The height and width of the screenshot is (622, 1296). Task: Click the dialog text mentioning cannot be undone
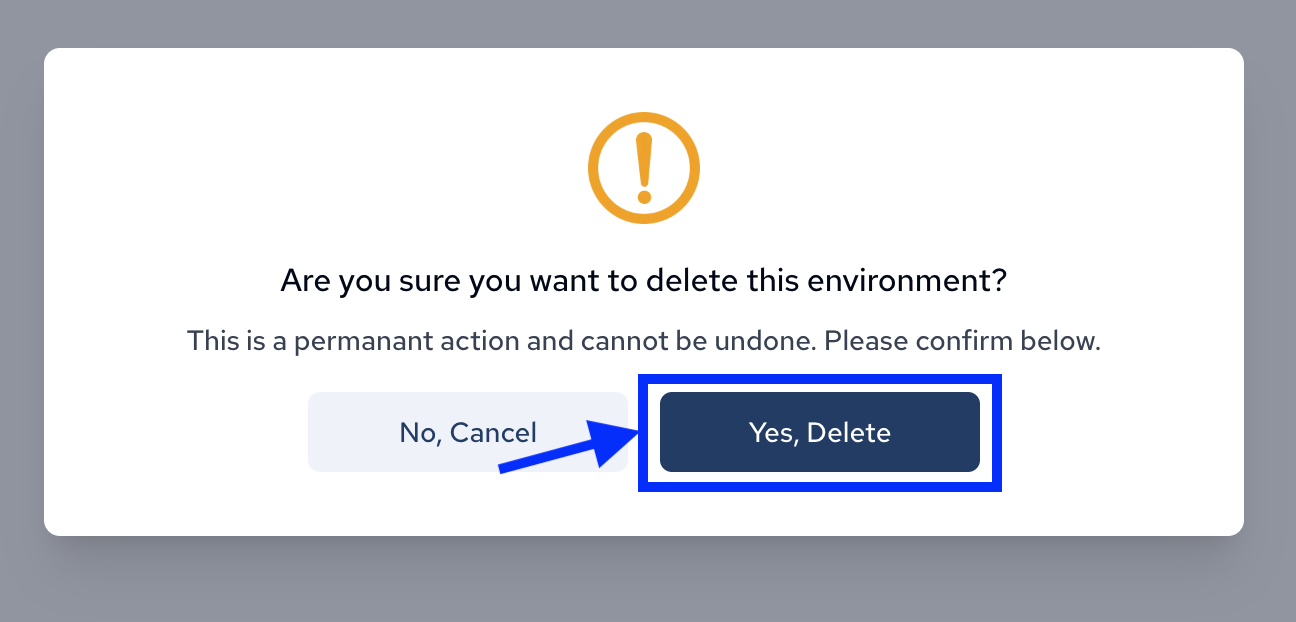coord(643,340)
